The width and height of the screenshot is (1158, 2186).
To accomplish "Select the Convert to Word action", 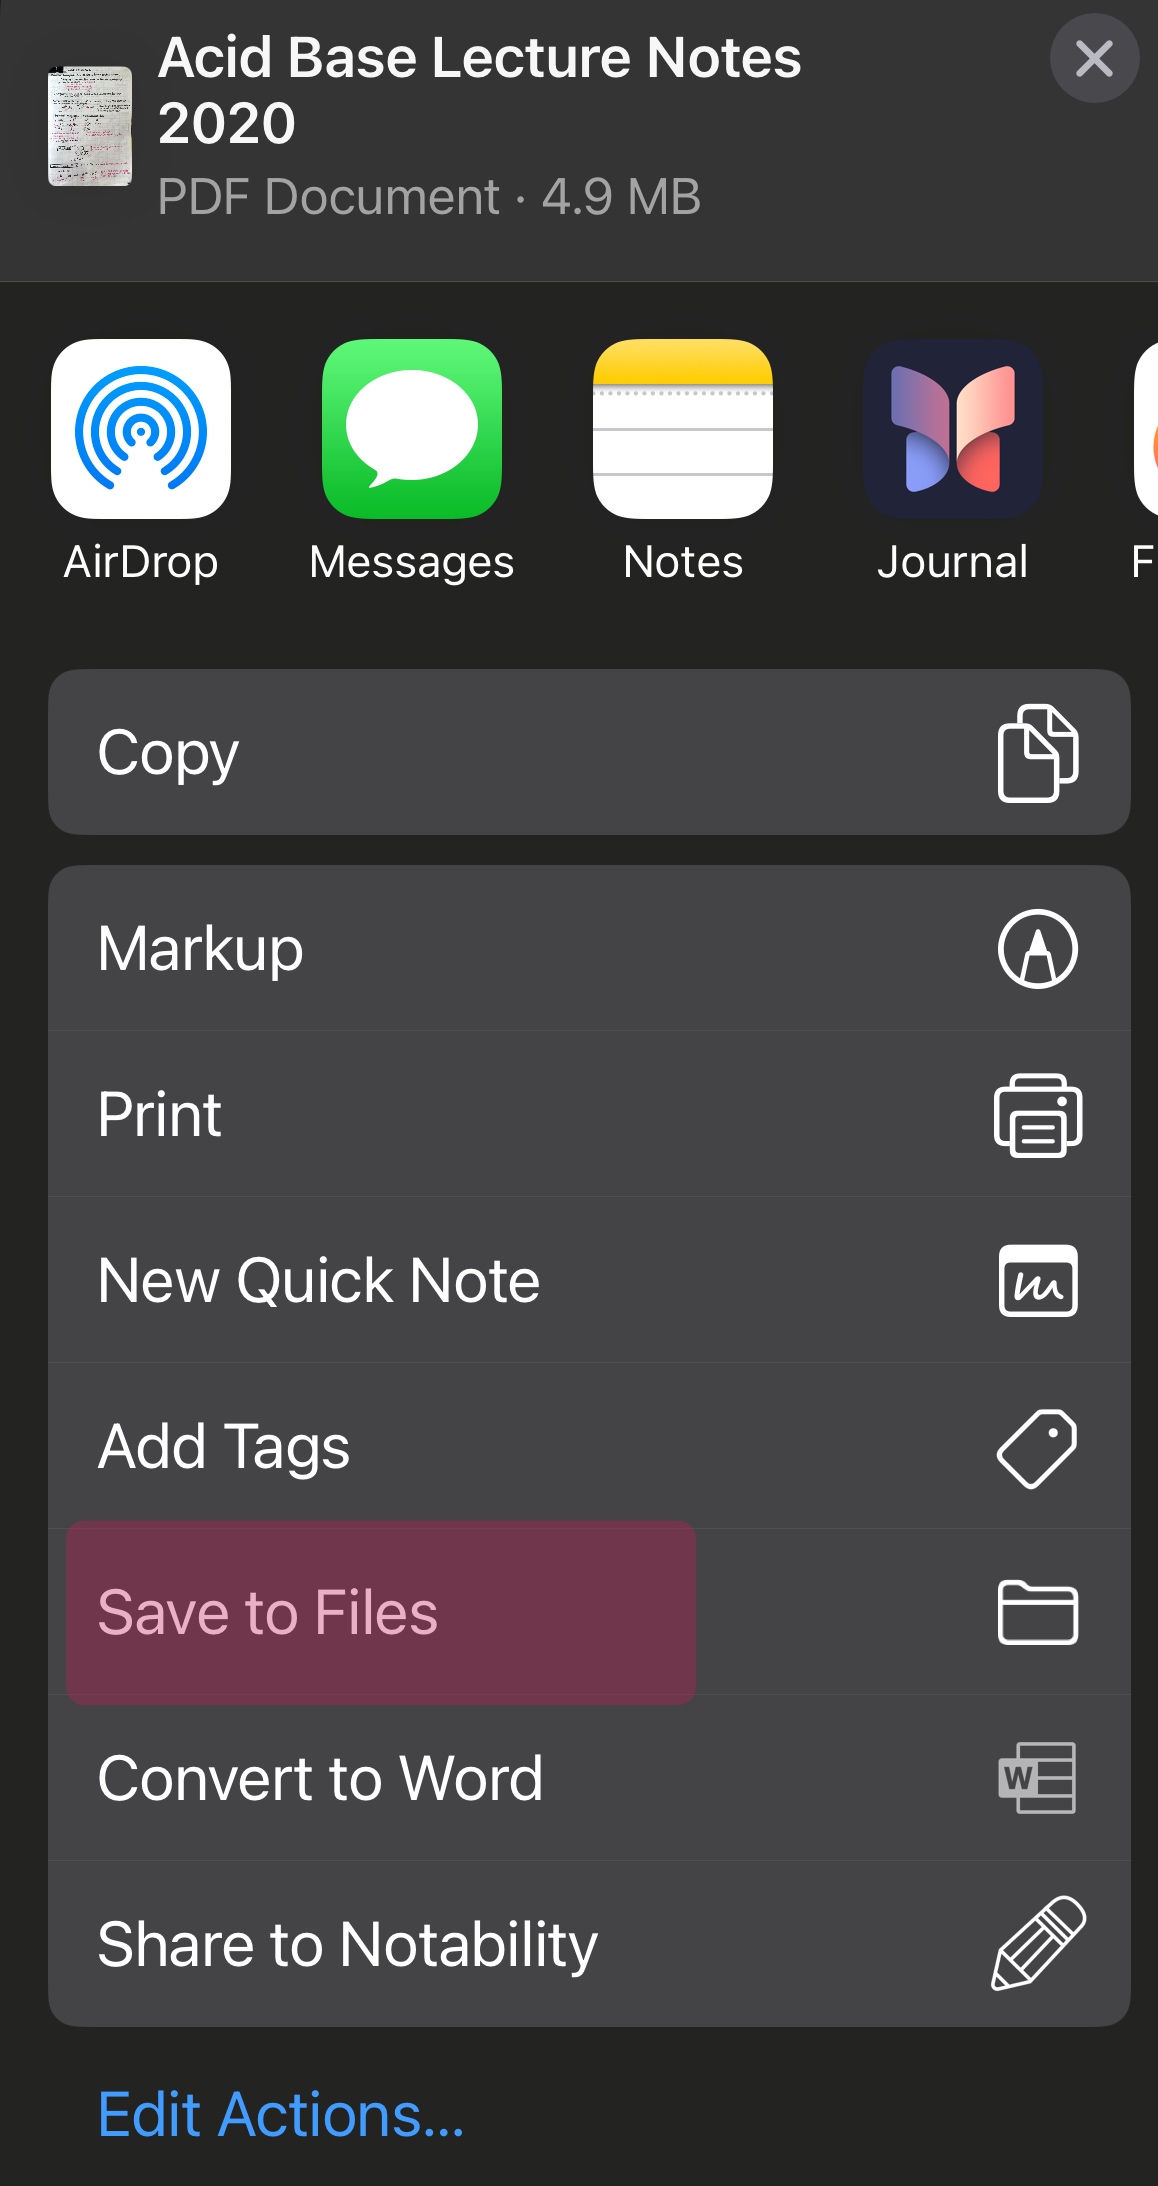I will pyautogui.click(x=589, y=1778).
